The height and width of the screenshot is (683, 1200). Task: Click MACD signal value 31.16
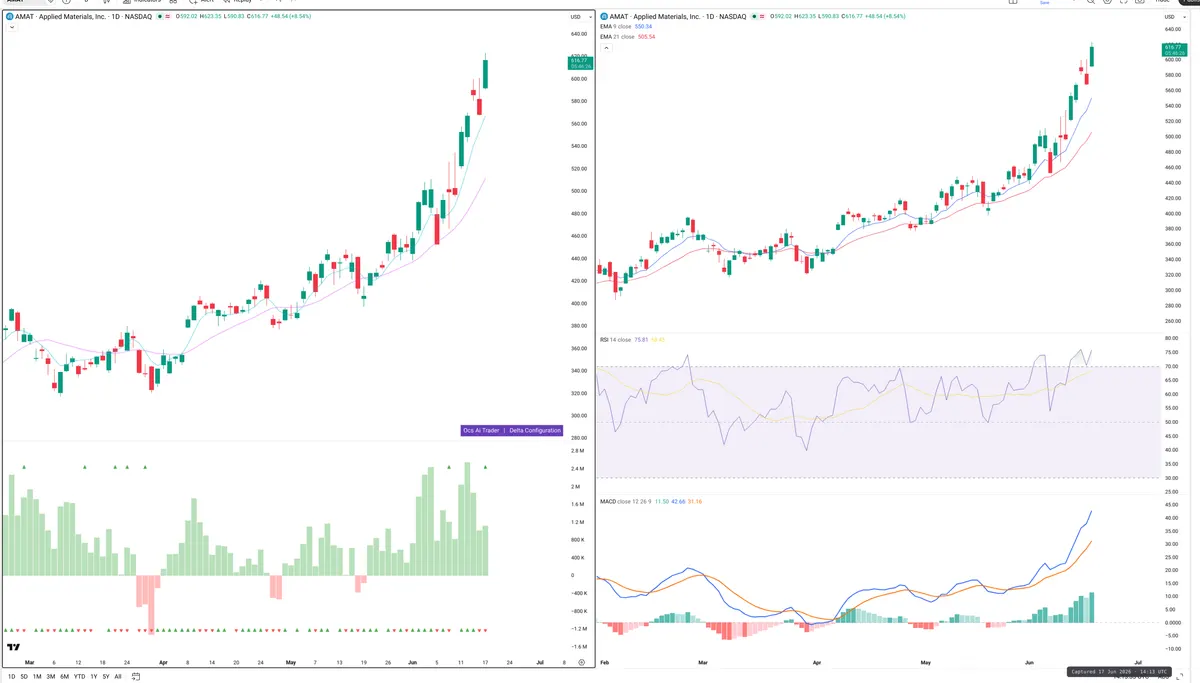(695, 501)
